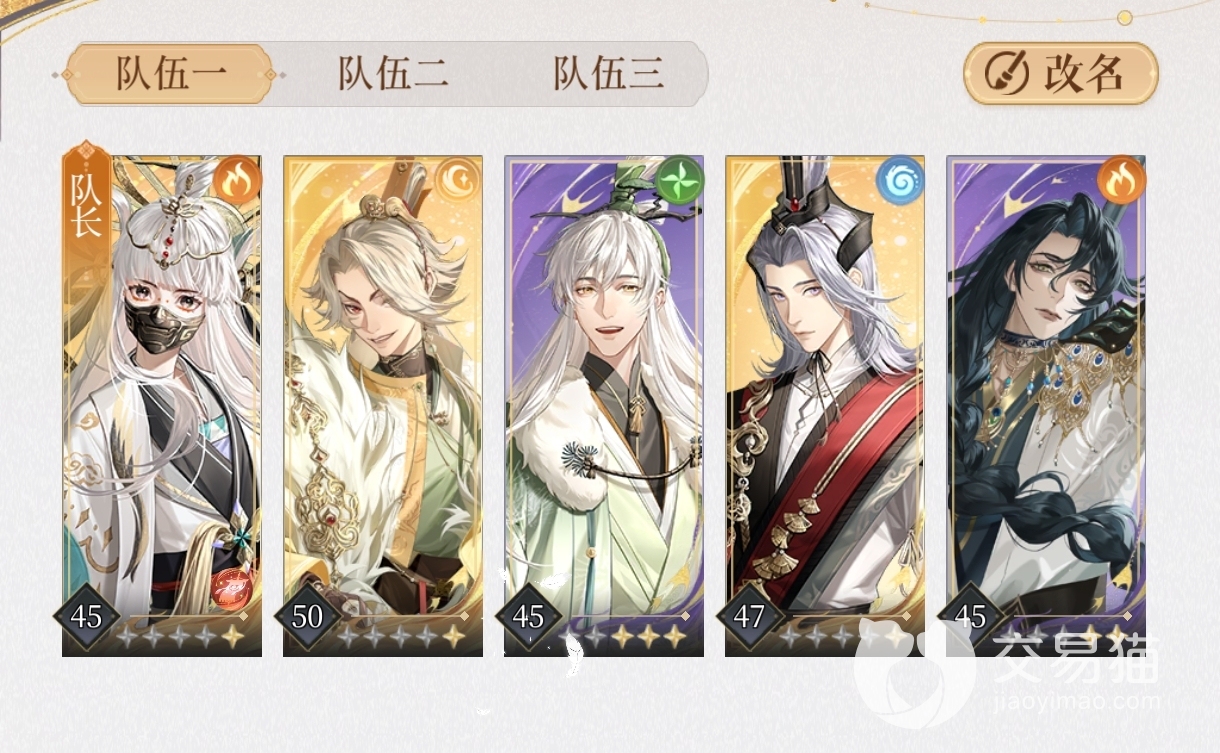Select the green-hat white-haired character card
This screenshot has height=753, width=1220.
click(x=604, y=405)
